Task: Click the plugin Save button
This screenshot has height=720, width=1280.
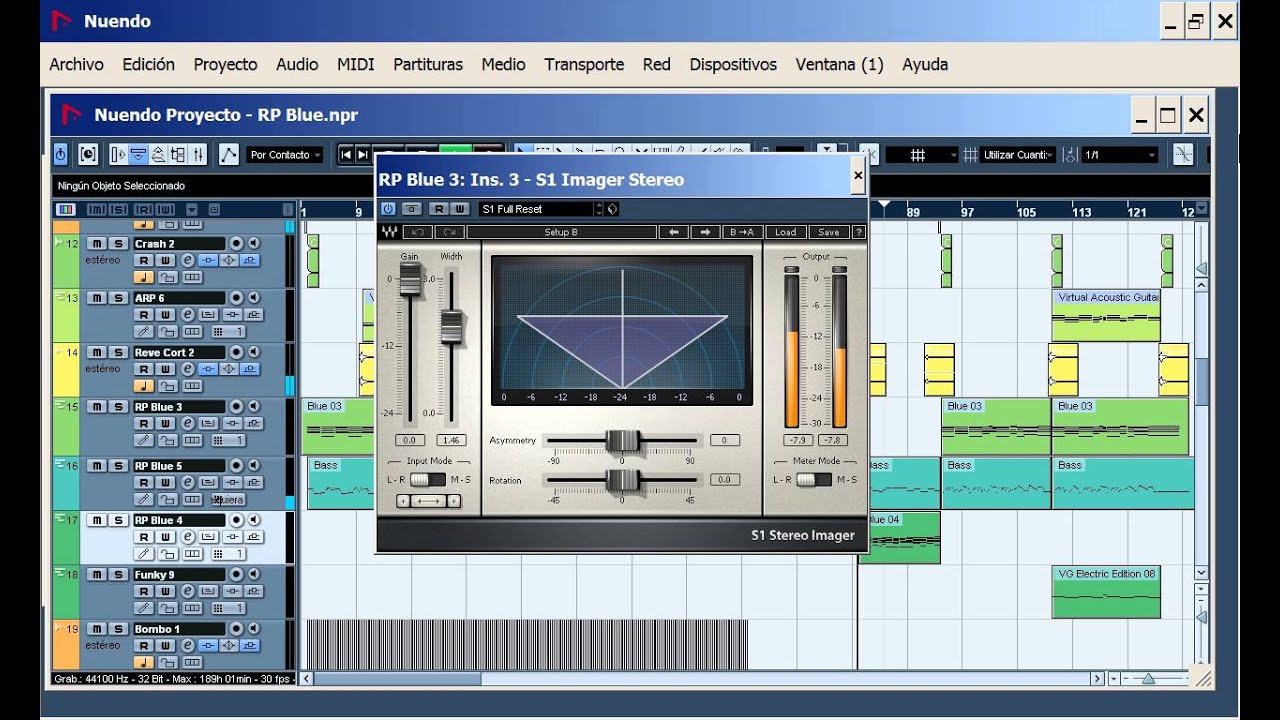Action: tap(829, 232)
